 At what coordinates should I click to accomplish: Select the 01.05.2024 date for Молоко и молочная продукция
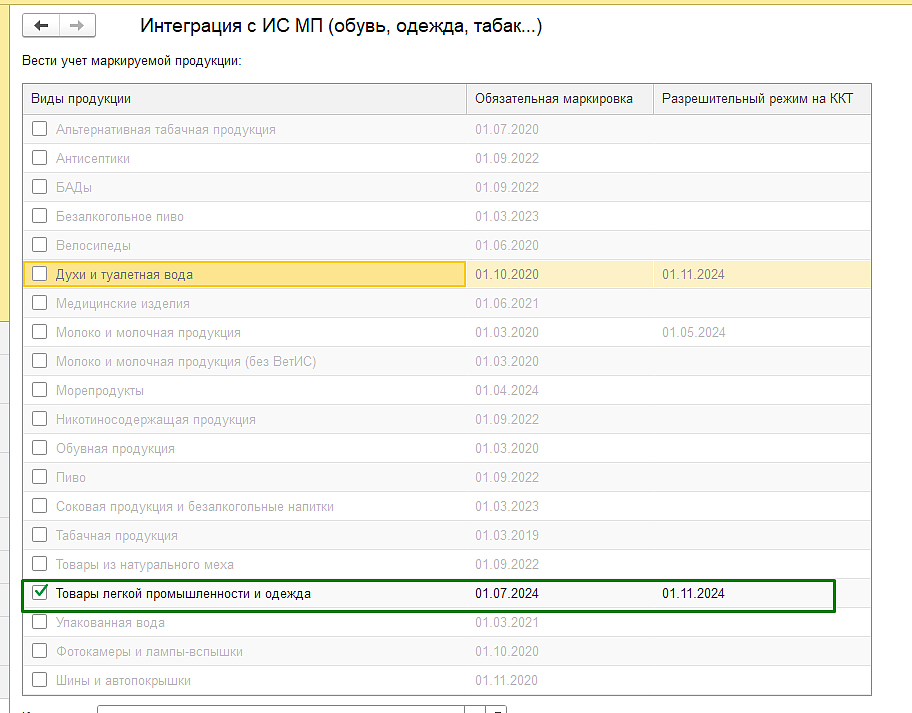[693, 333]
